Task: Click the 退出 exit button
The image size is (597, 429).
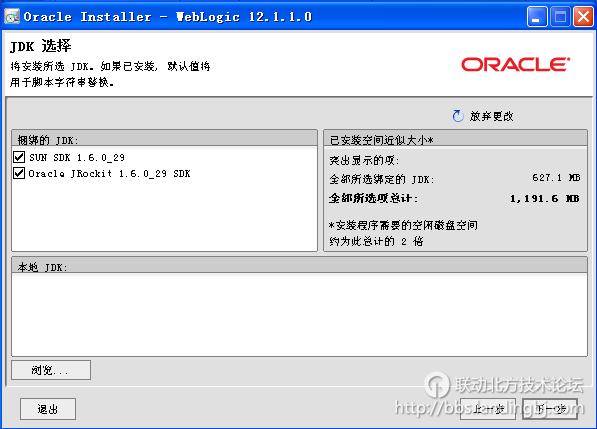Action: click(x=48, y=409)
